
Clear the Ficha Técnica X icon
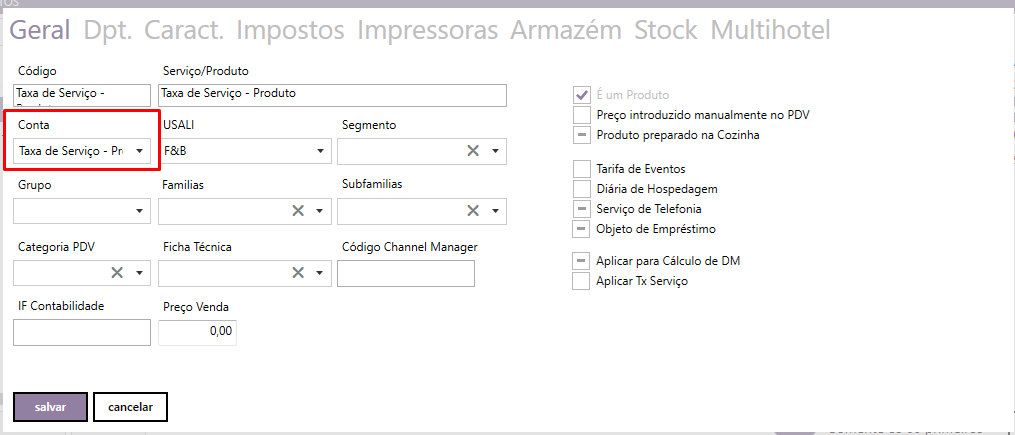click(x=297, y=272)
